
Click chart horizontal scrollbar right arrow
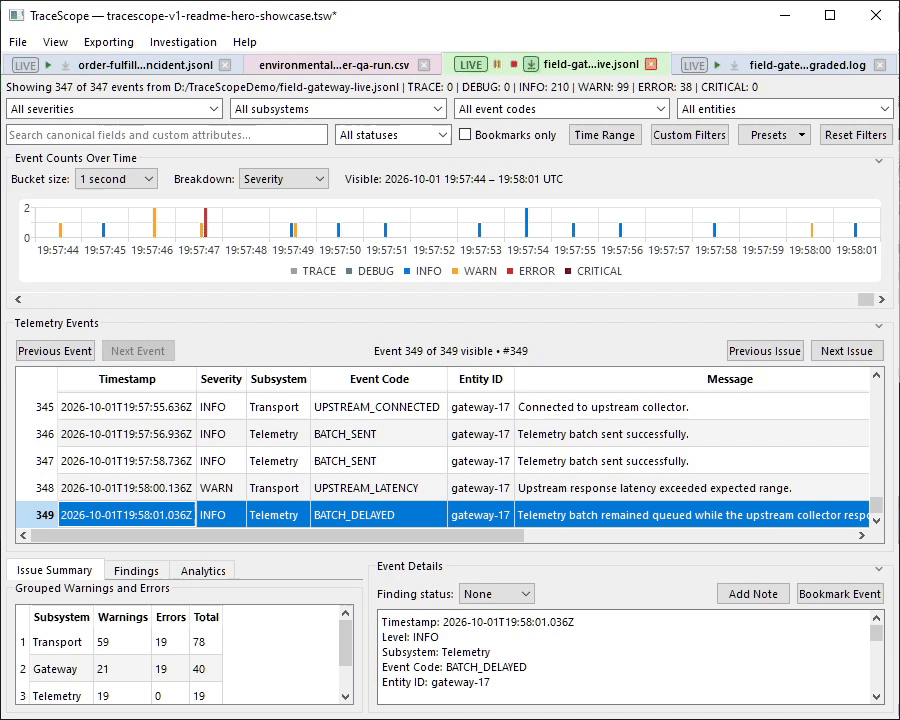tap(882, 299)
